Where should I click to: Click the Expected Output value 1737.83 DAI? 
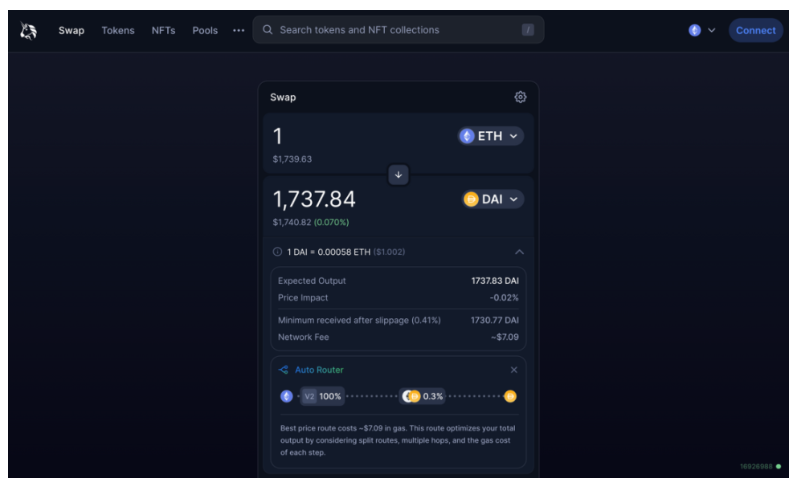(x=495, y=281)
